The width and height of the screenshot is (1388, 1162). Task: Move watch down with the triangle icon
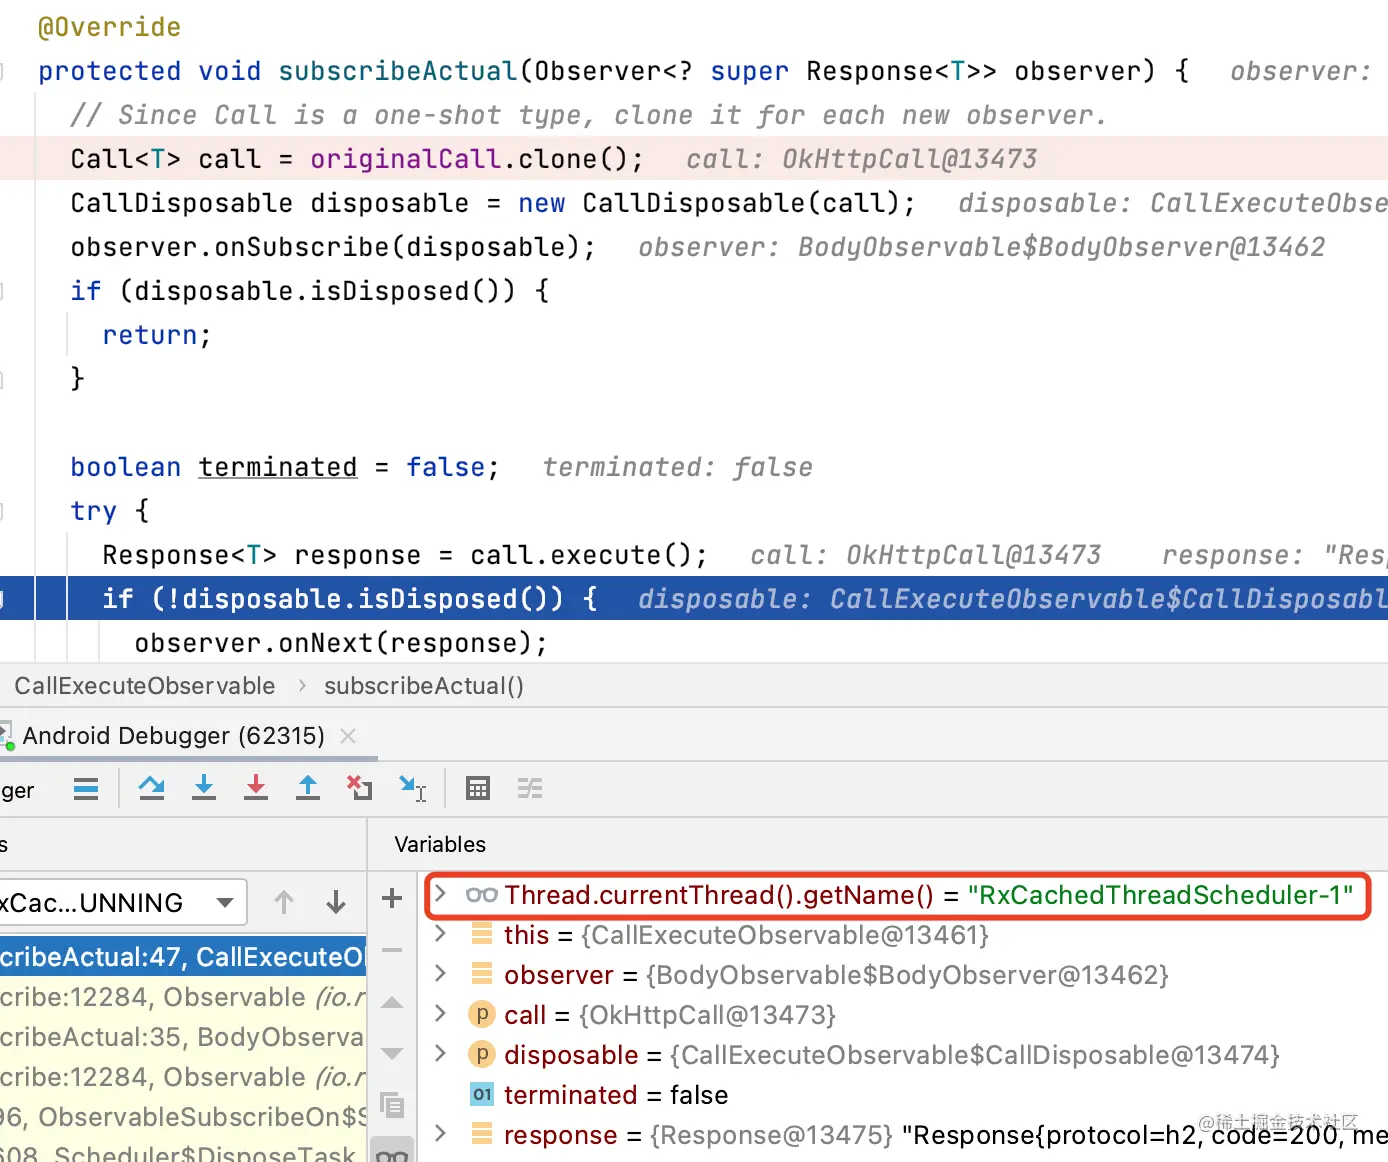[x=392, y=1054]
